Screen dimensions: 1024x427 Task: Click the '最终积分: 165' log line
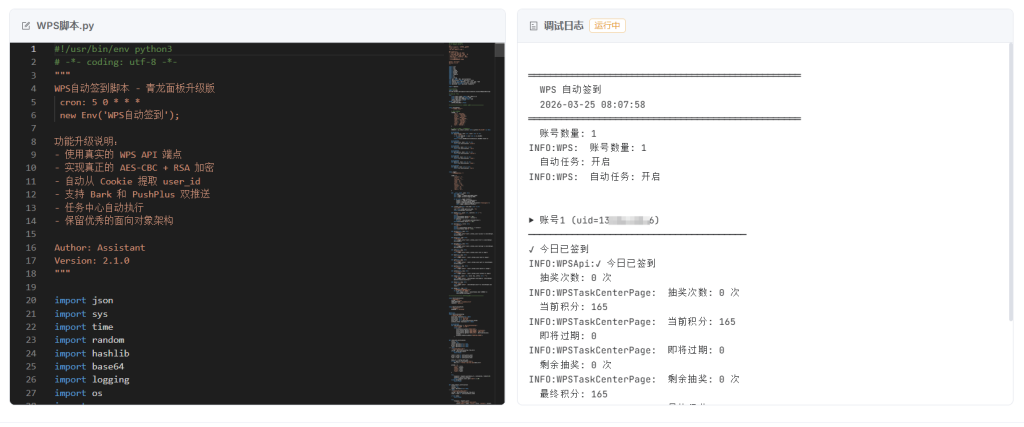[x=573, y=394]
